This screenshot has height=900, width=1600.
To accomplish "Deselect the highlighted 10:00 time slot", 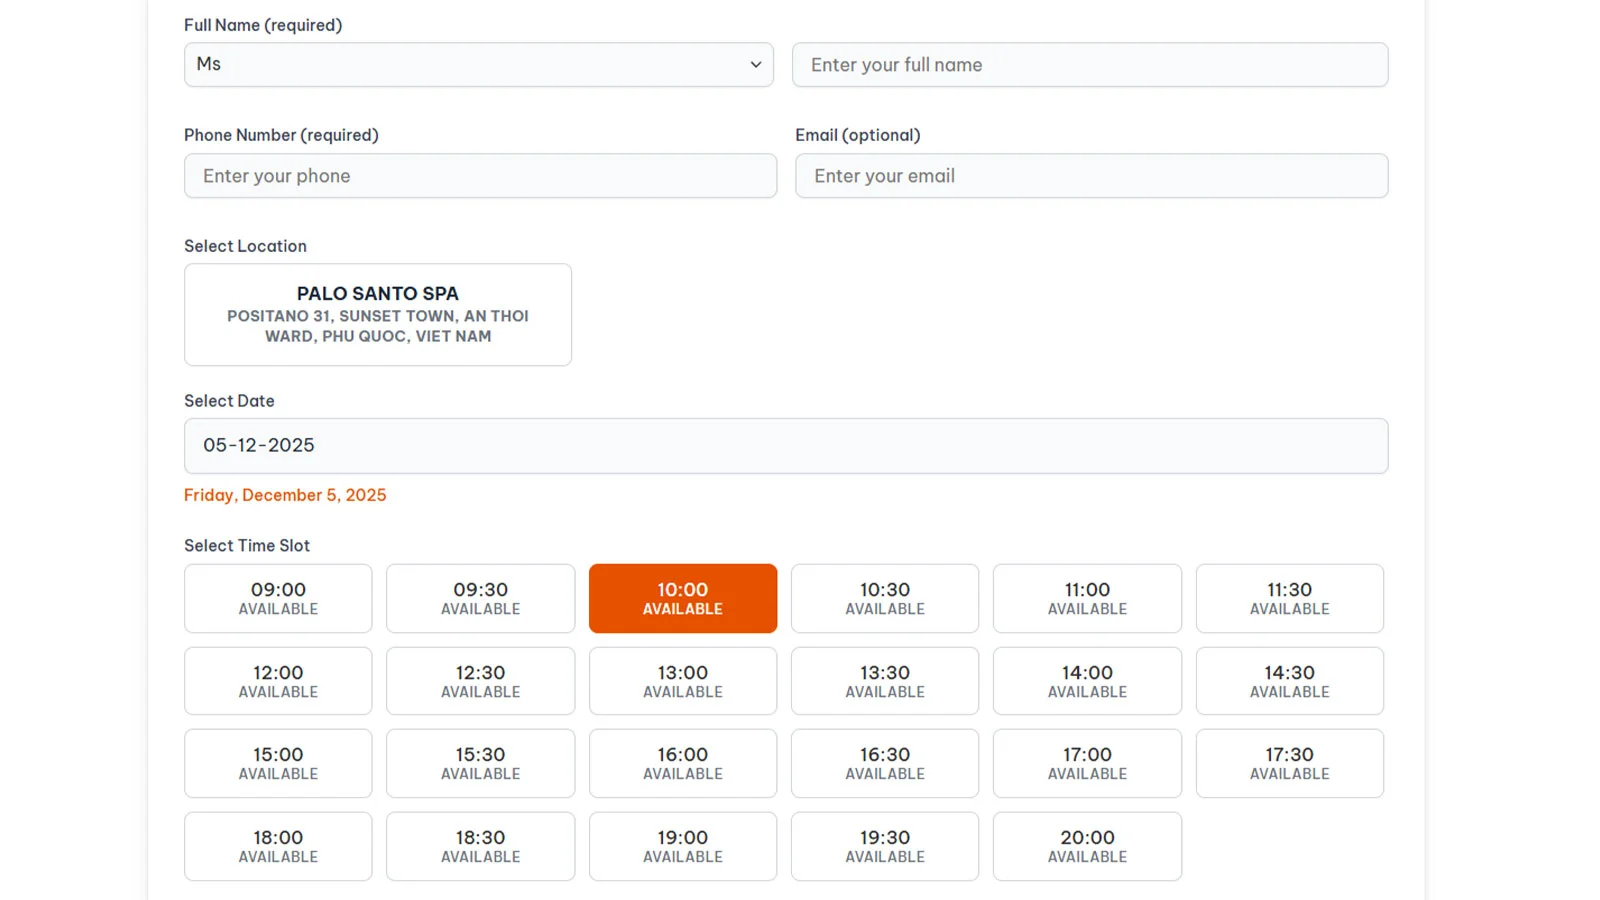I will tap(682, 598).
